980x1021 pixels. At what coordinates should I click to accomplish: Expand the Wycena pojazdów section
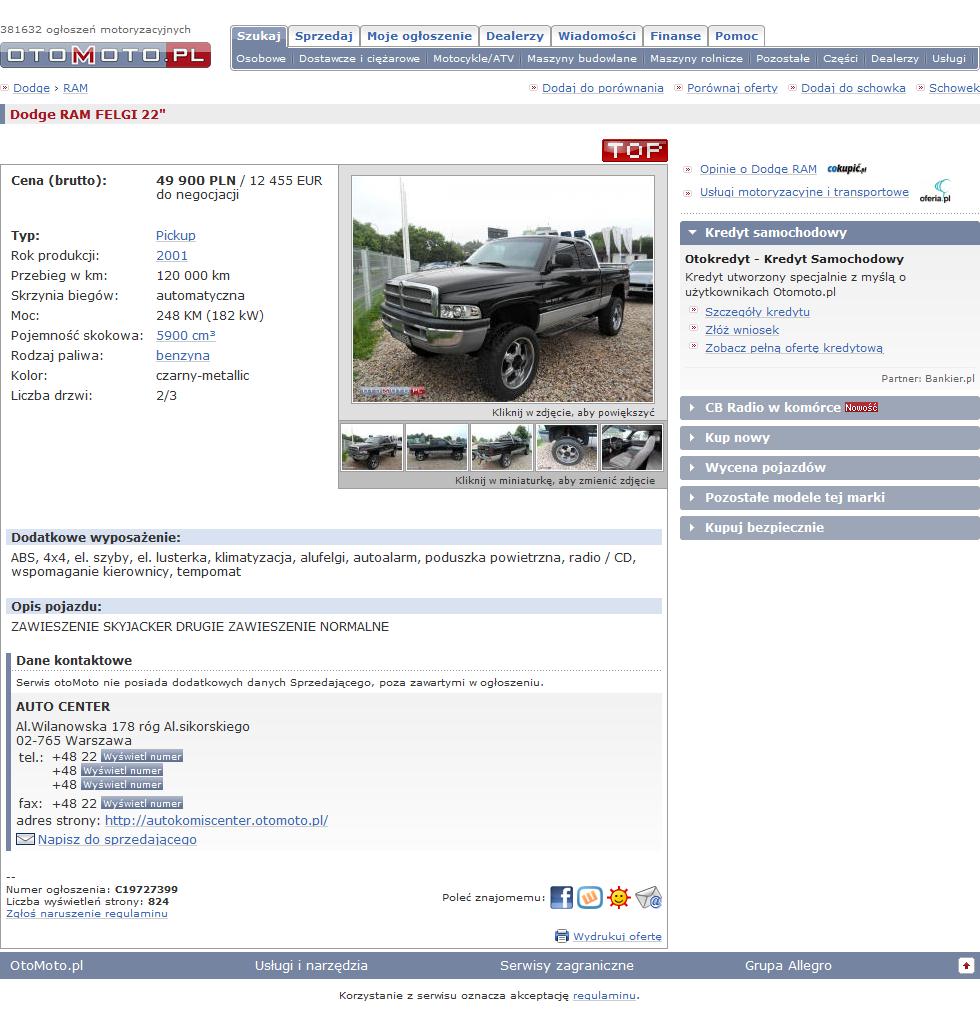point(830,468)
